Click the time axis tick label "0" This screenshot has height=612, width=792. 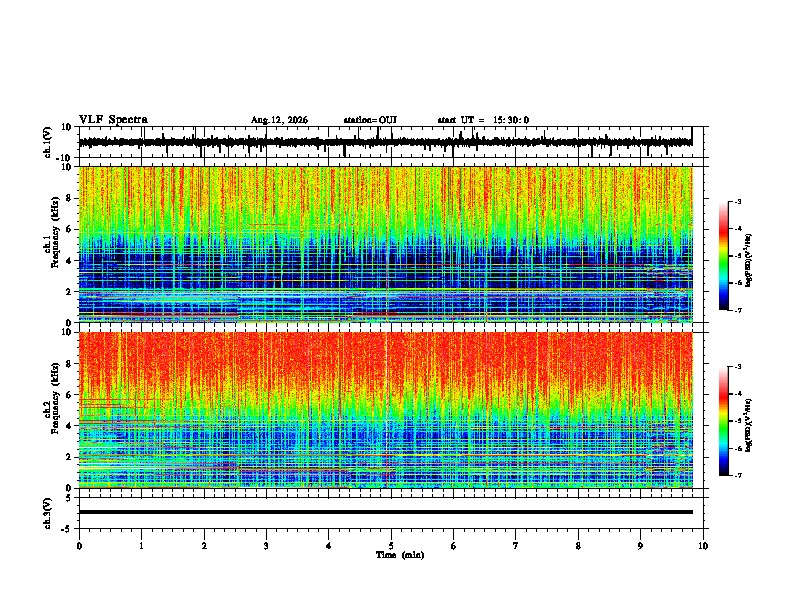[79, 546]
